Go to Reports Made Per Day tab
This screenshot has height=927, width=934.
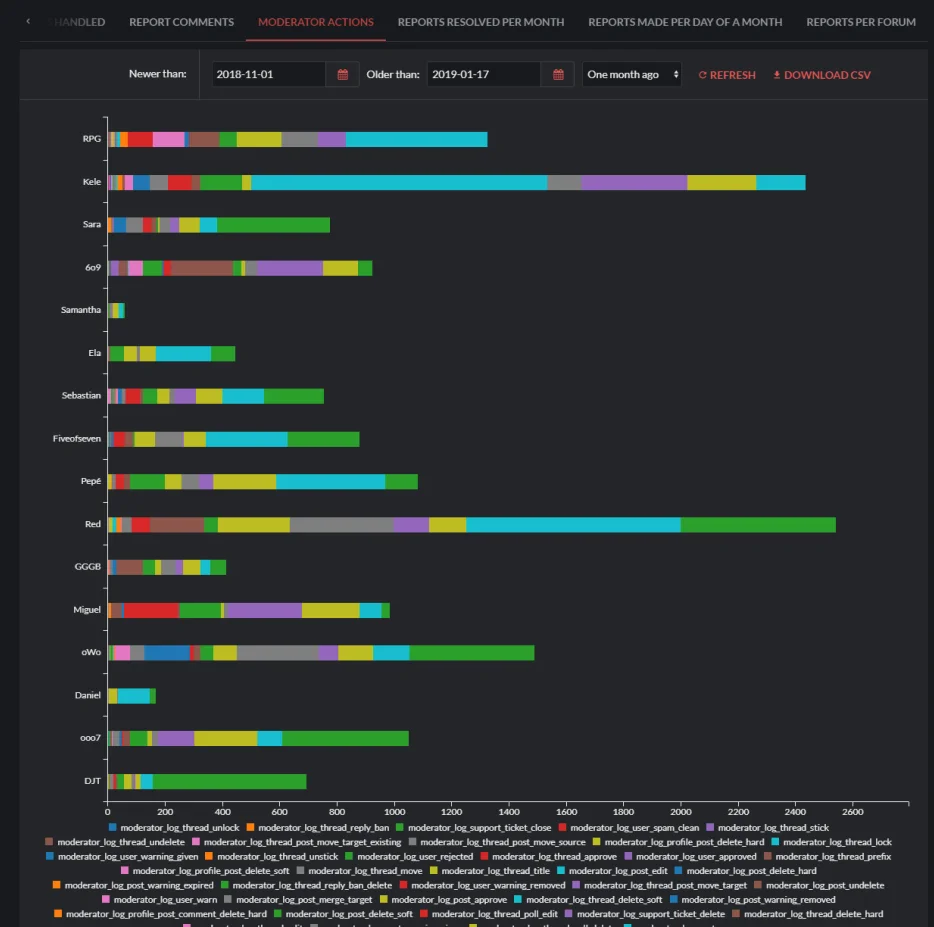685,22
